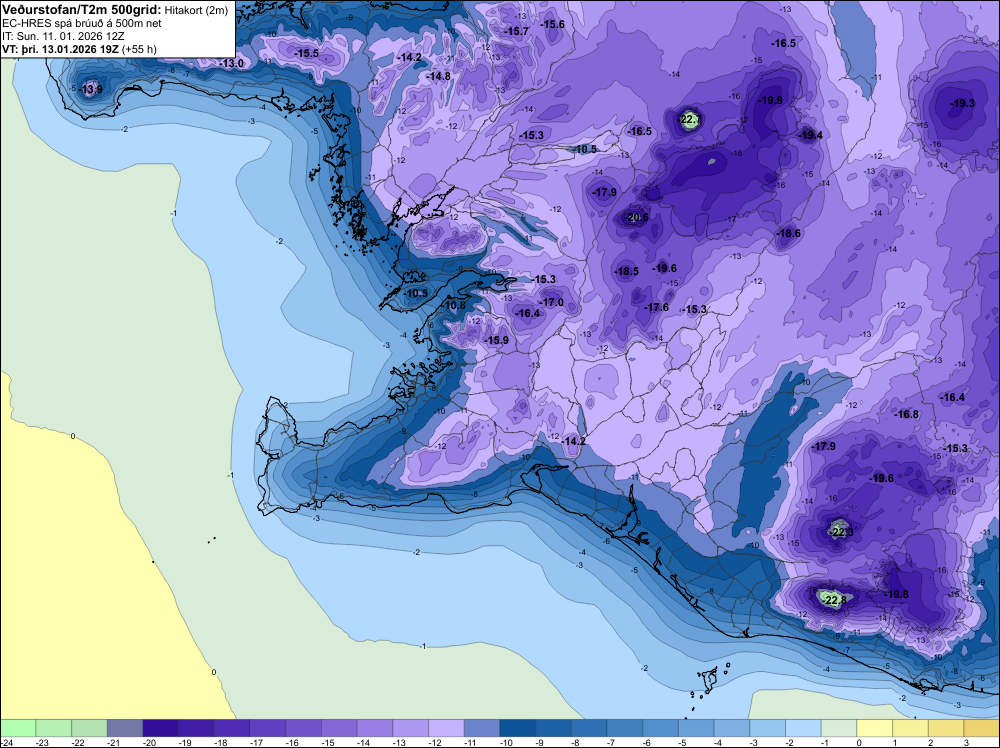This screenshot has width=1000, height=748.
Task: Click the -7 tick label in the legend
Action: [x=612, y=742]
